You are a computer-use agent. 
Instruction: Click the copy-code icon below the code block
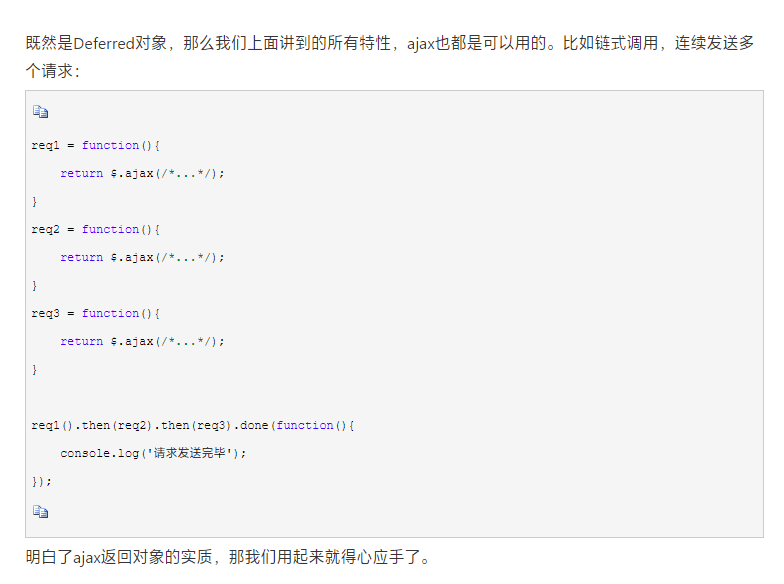click(40, 512)
